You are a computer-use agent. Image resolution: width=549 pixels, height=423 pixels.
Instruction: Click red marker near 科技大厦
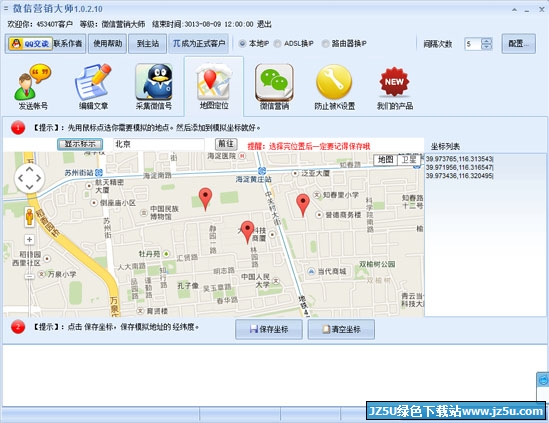click(248, 232)
